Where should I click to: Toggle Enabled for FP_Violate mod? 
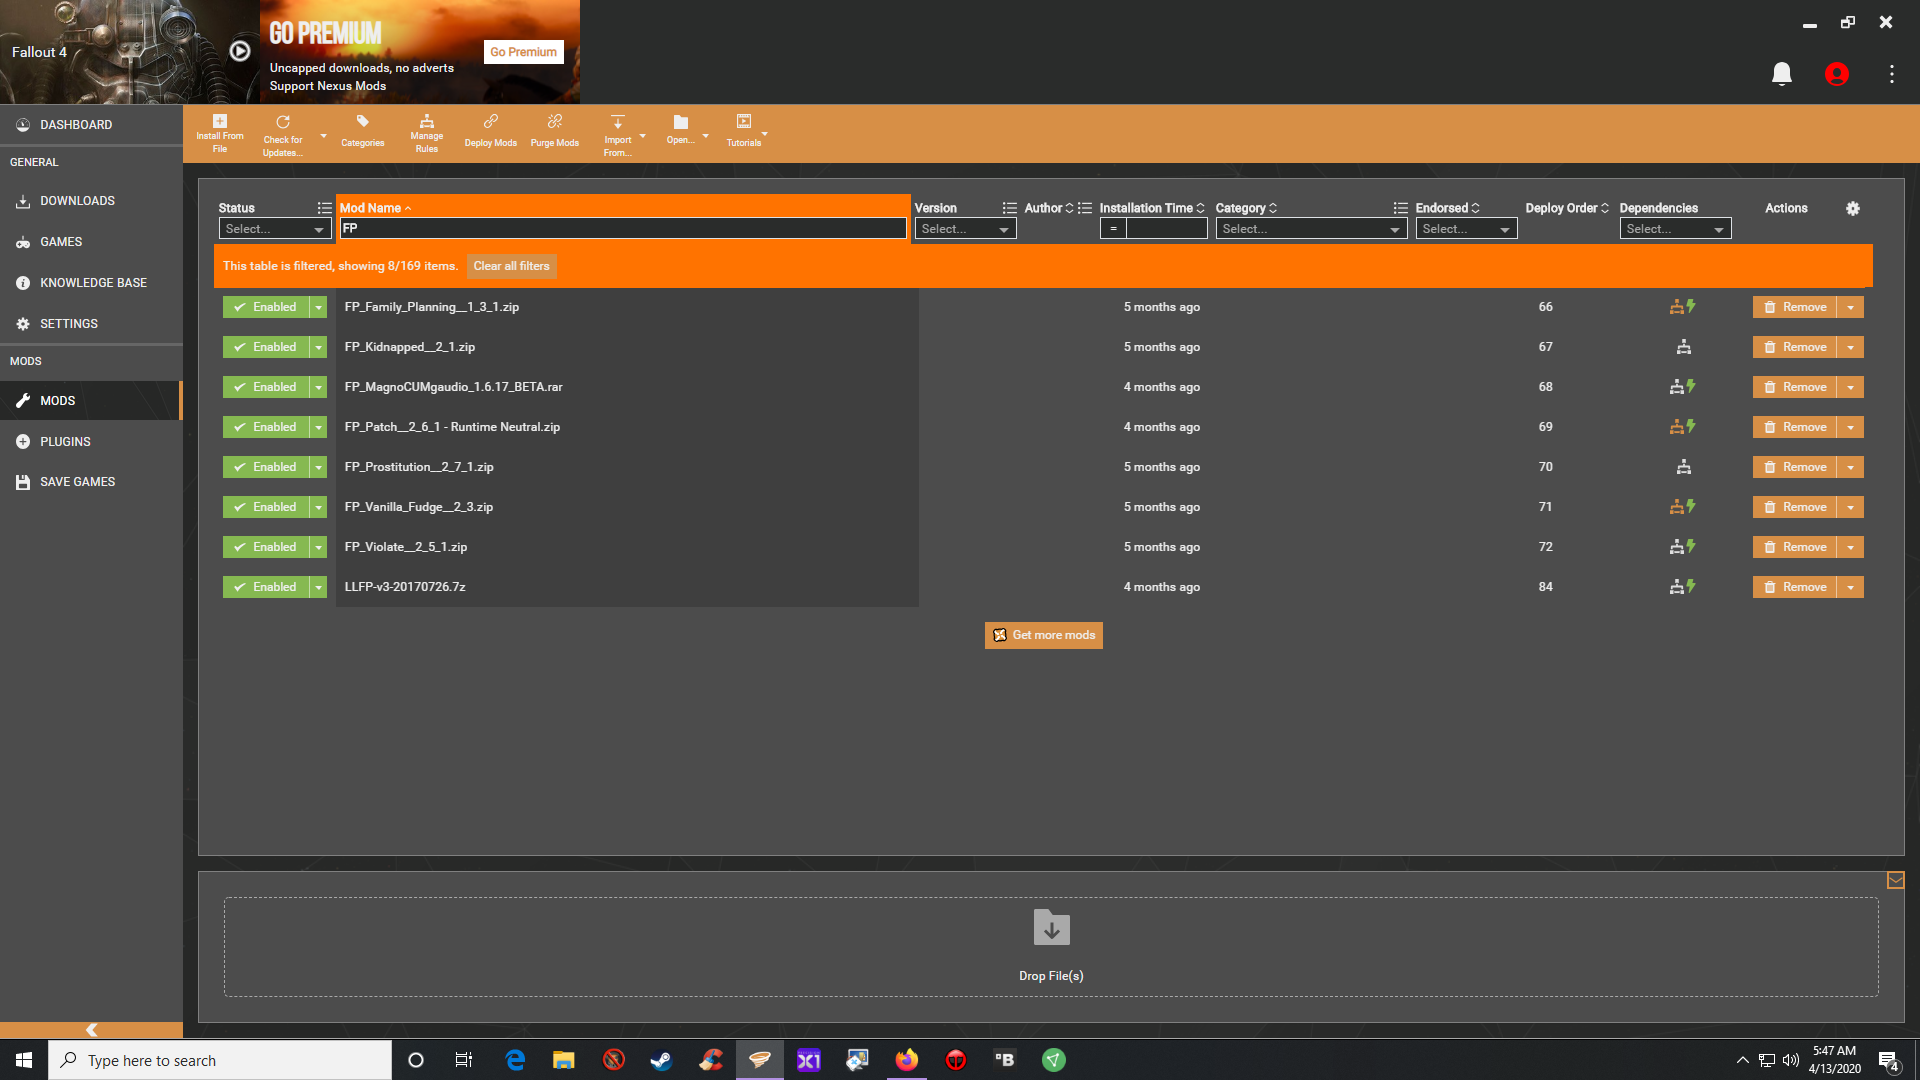click(266, 547)
